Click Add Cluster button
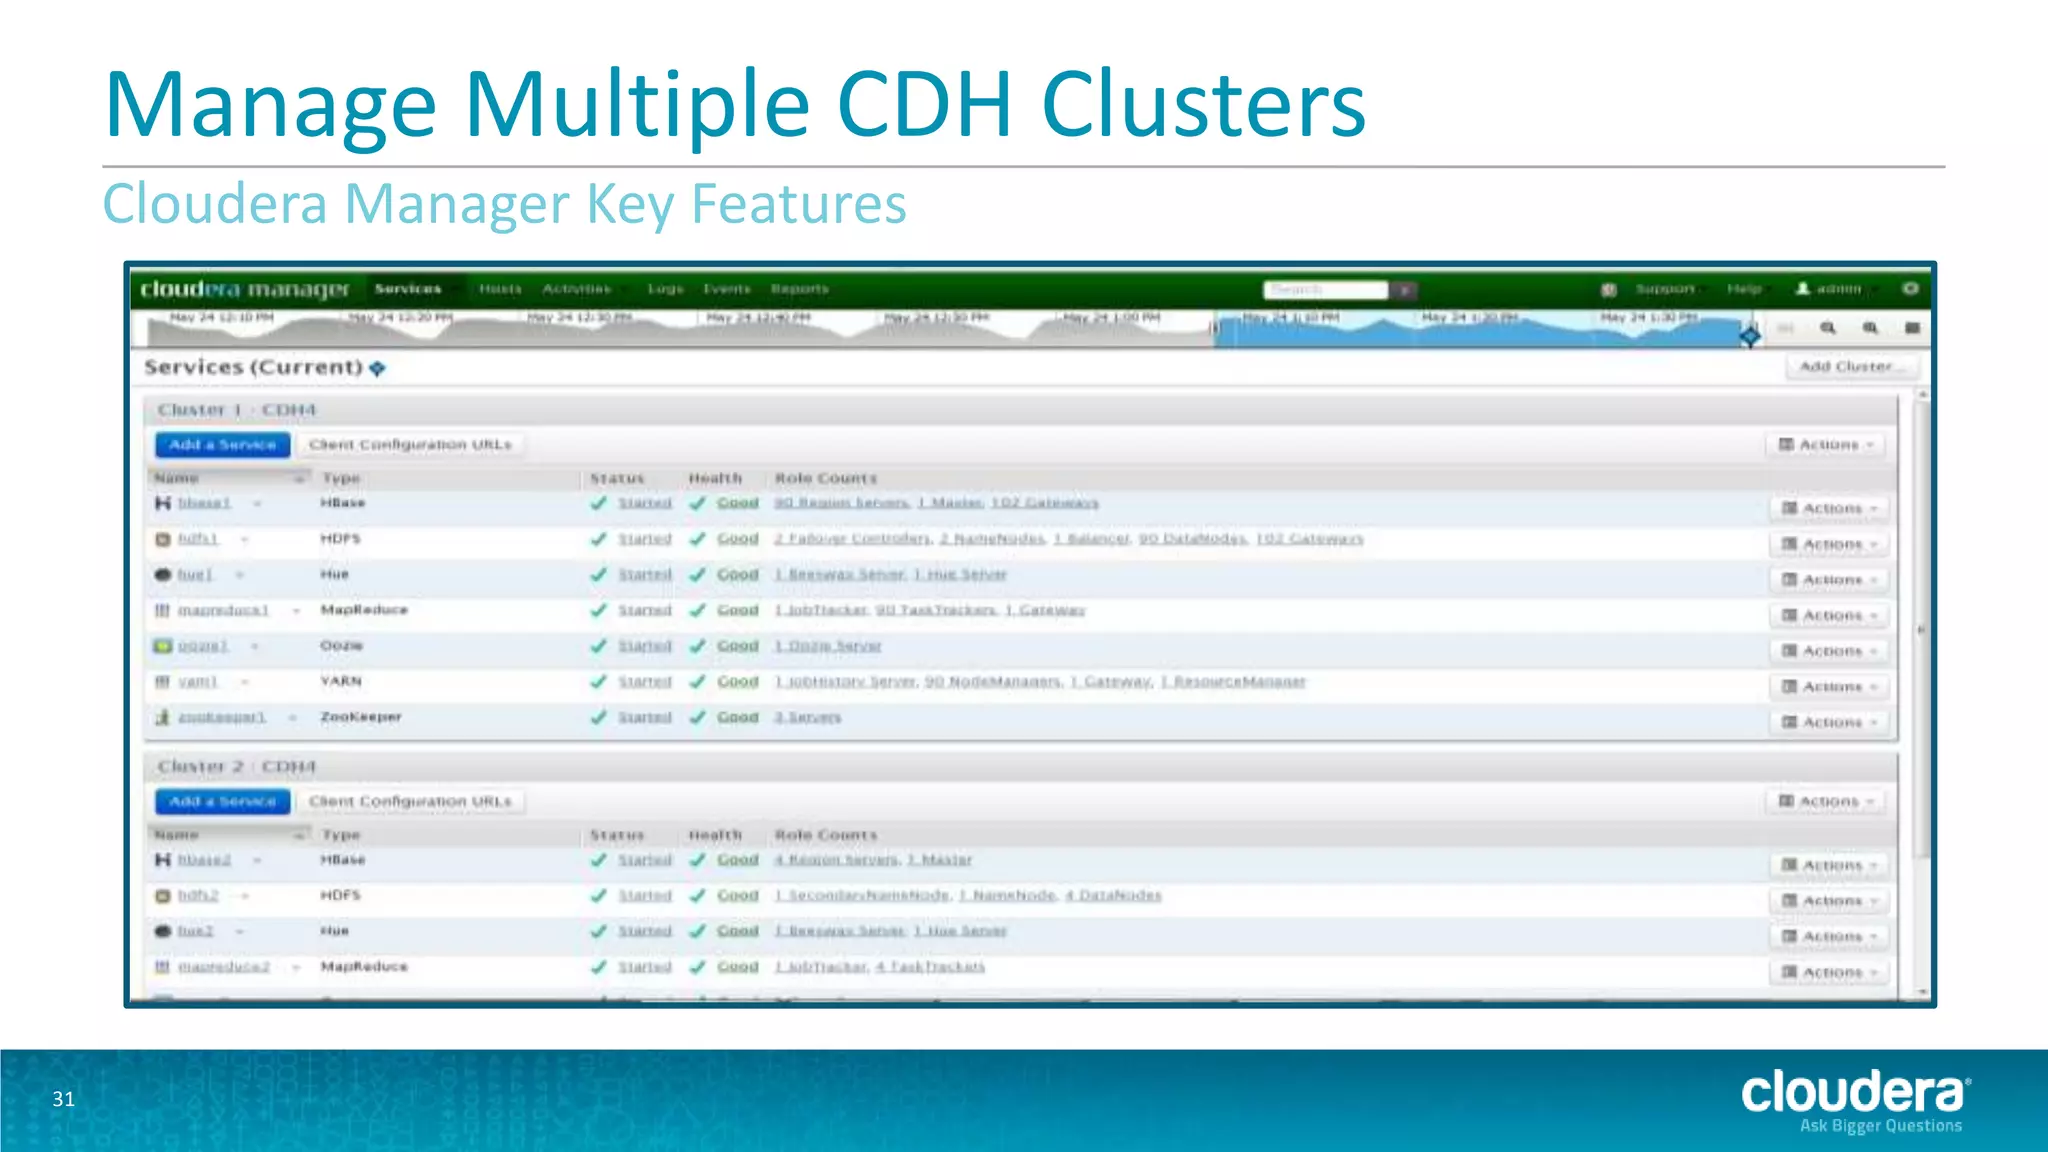 pyautogui.click(x=1852, y=367)
